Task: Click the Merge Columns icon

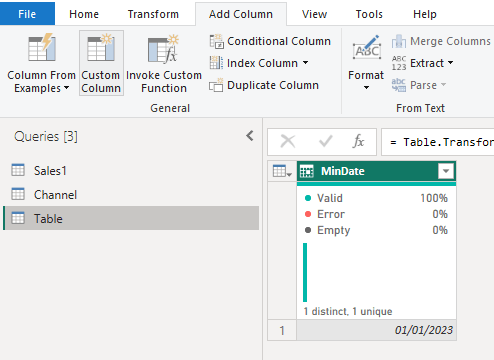Action: (399, 41)
